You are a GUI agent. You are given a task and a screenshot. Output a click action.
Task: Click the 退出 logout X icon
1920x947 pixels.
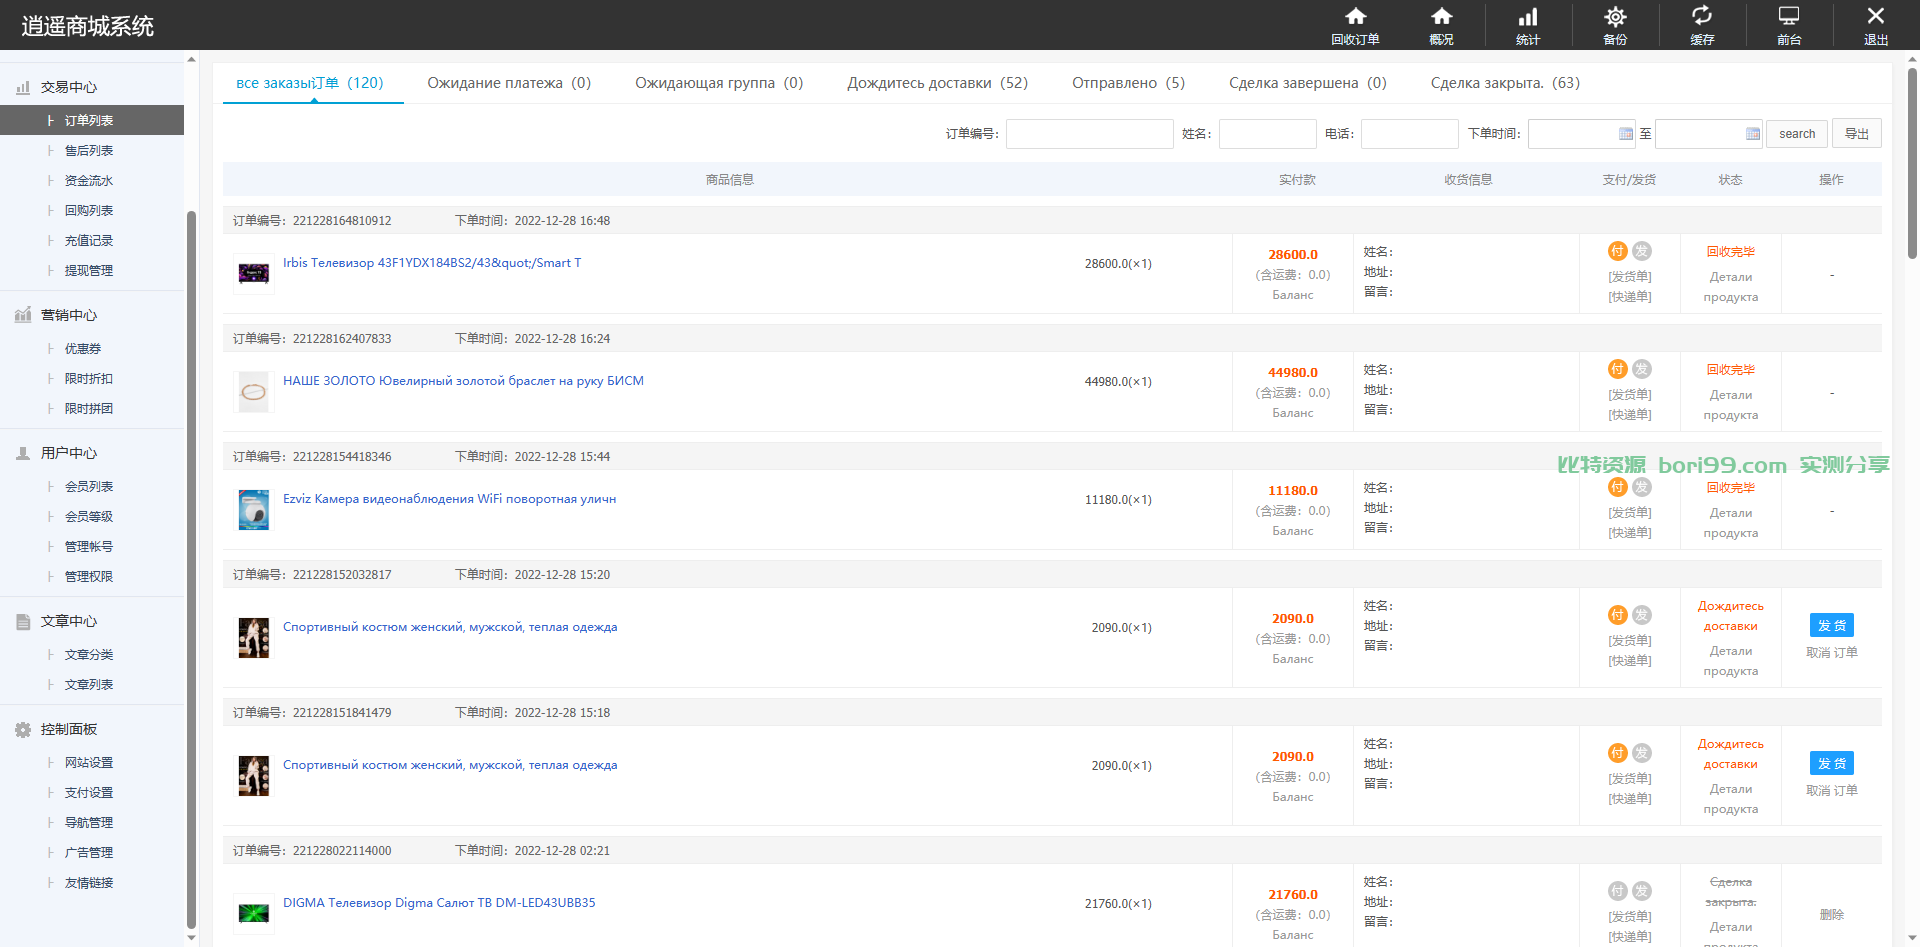point(1876,16)
